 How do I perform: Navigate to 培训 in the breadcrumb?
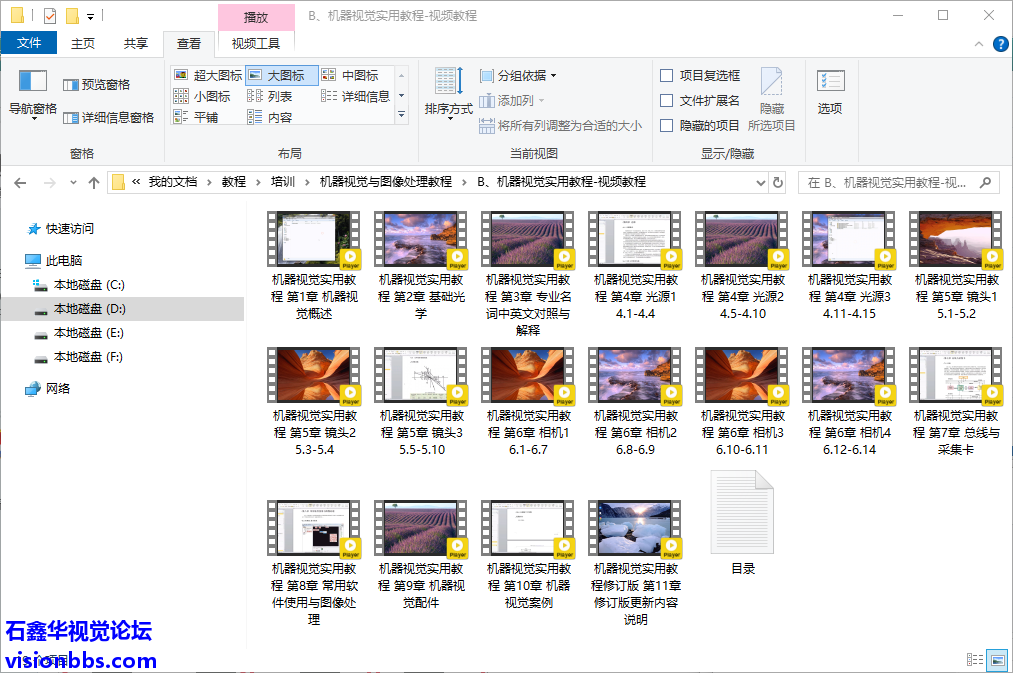283,182
